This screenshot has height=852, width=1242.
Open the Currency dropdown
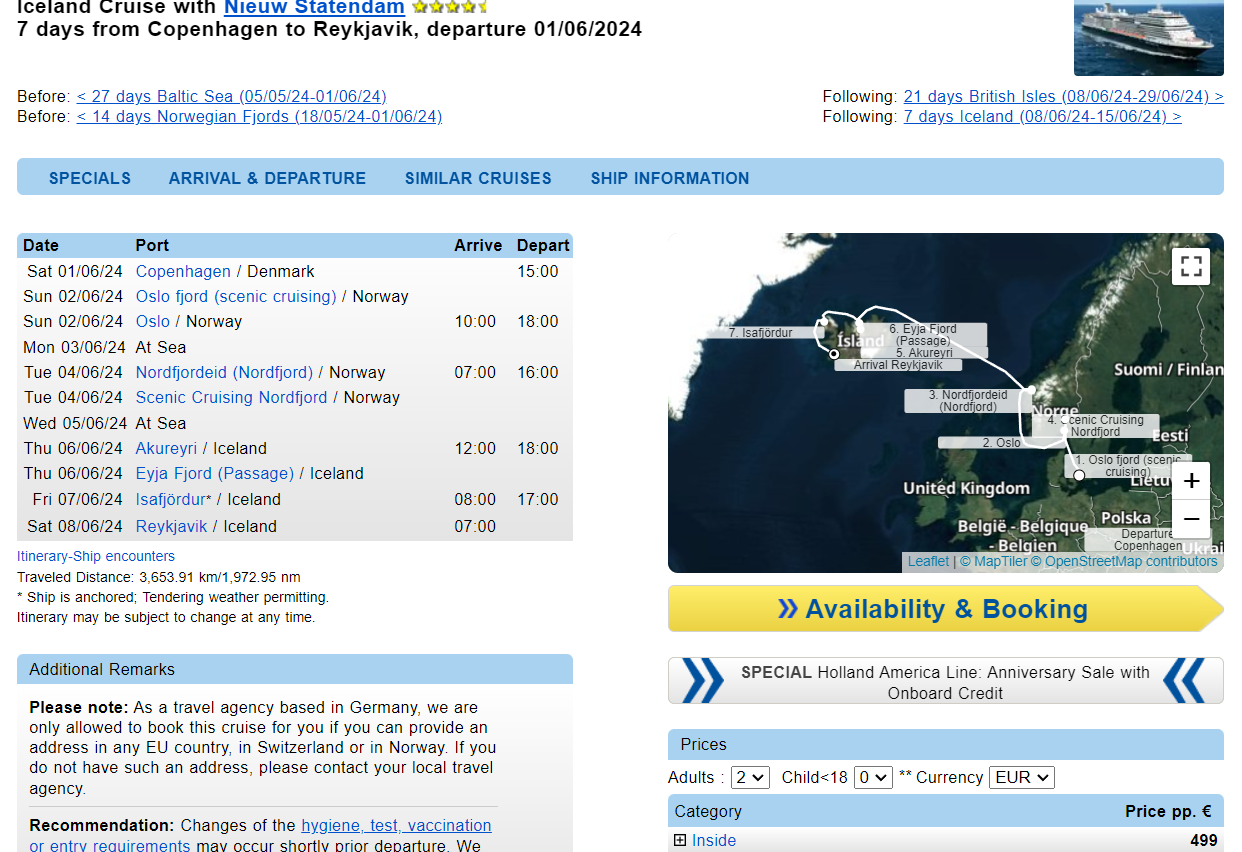click(1021, 777)
